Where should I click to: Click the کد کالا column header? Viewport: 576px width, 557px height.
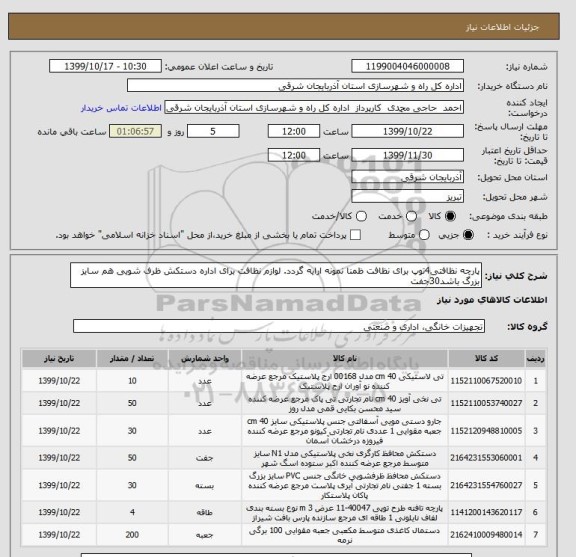486,359
